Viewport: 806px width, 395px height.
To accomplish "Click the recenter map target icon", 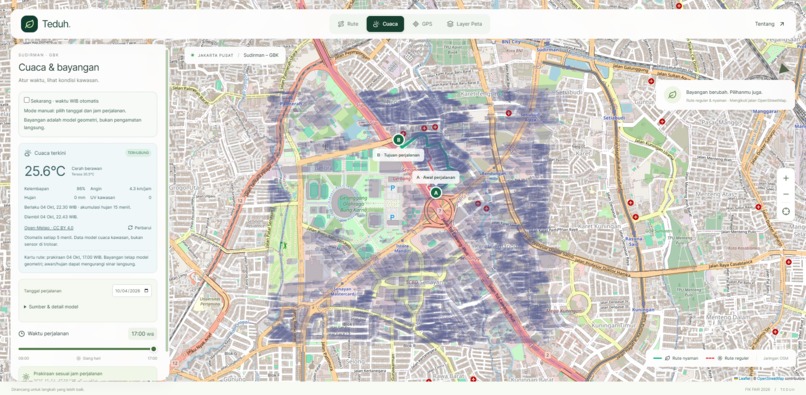I will tap(785, 211).
